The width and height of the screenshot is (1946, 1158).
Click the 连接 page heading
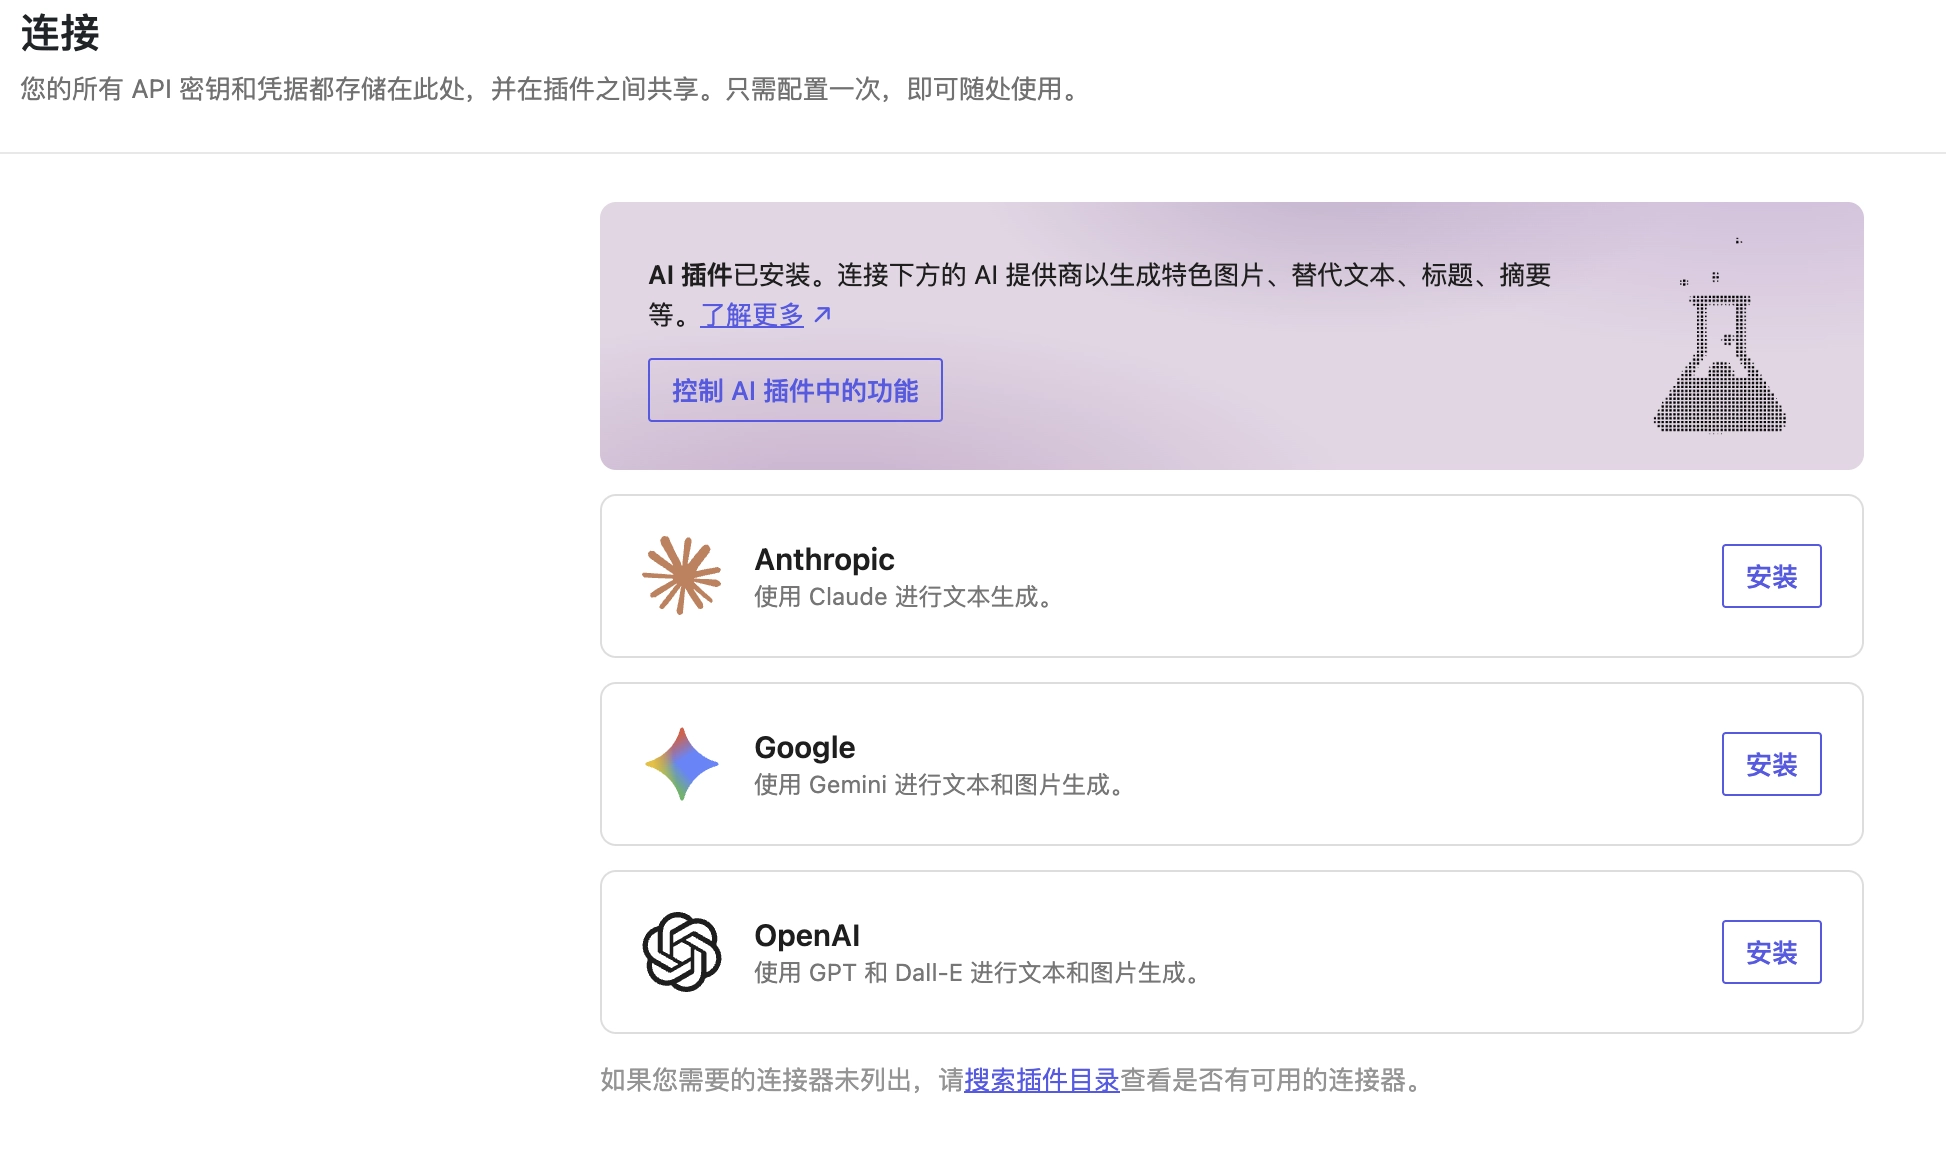click(60, 33)
